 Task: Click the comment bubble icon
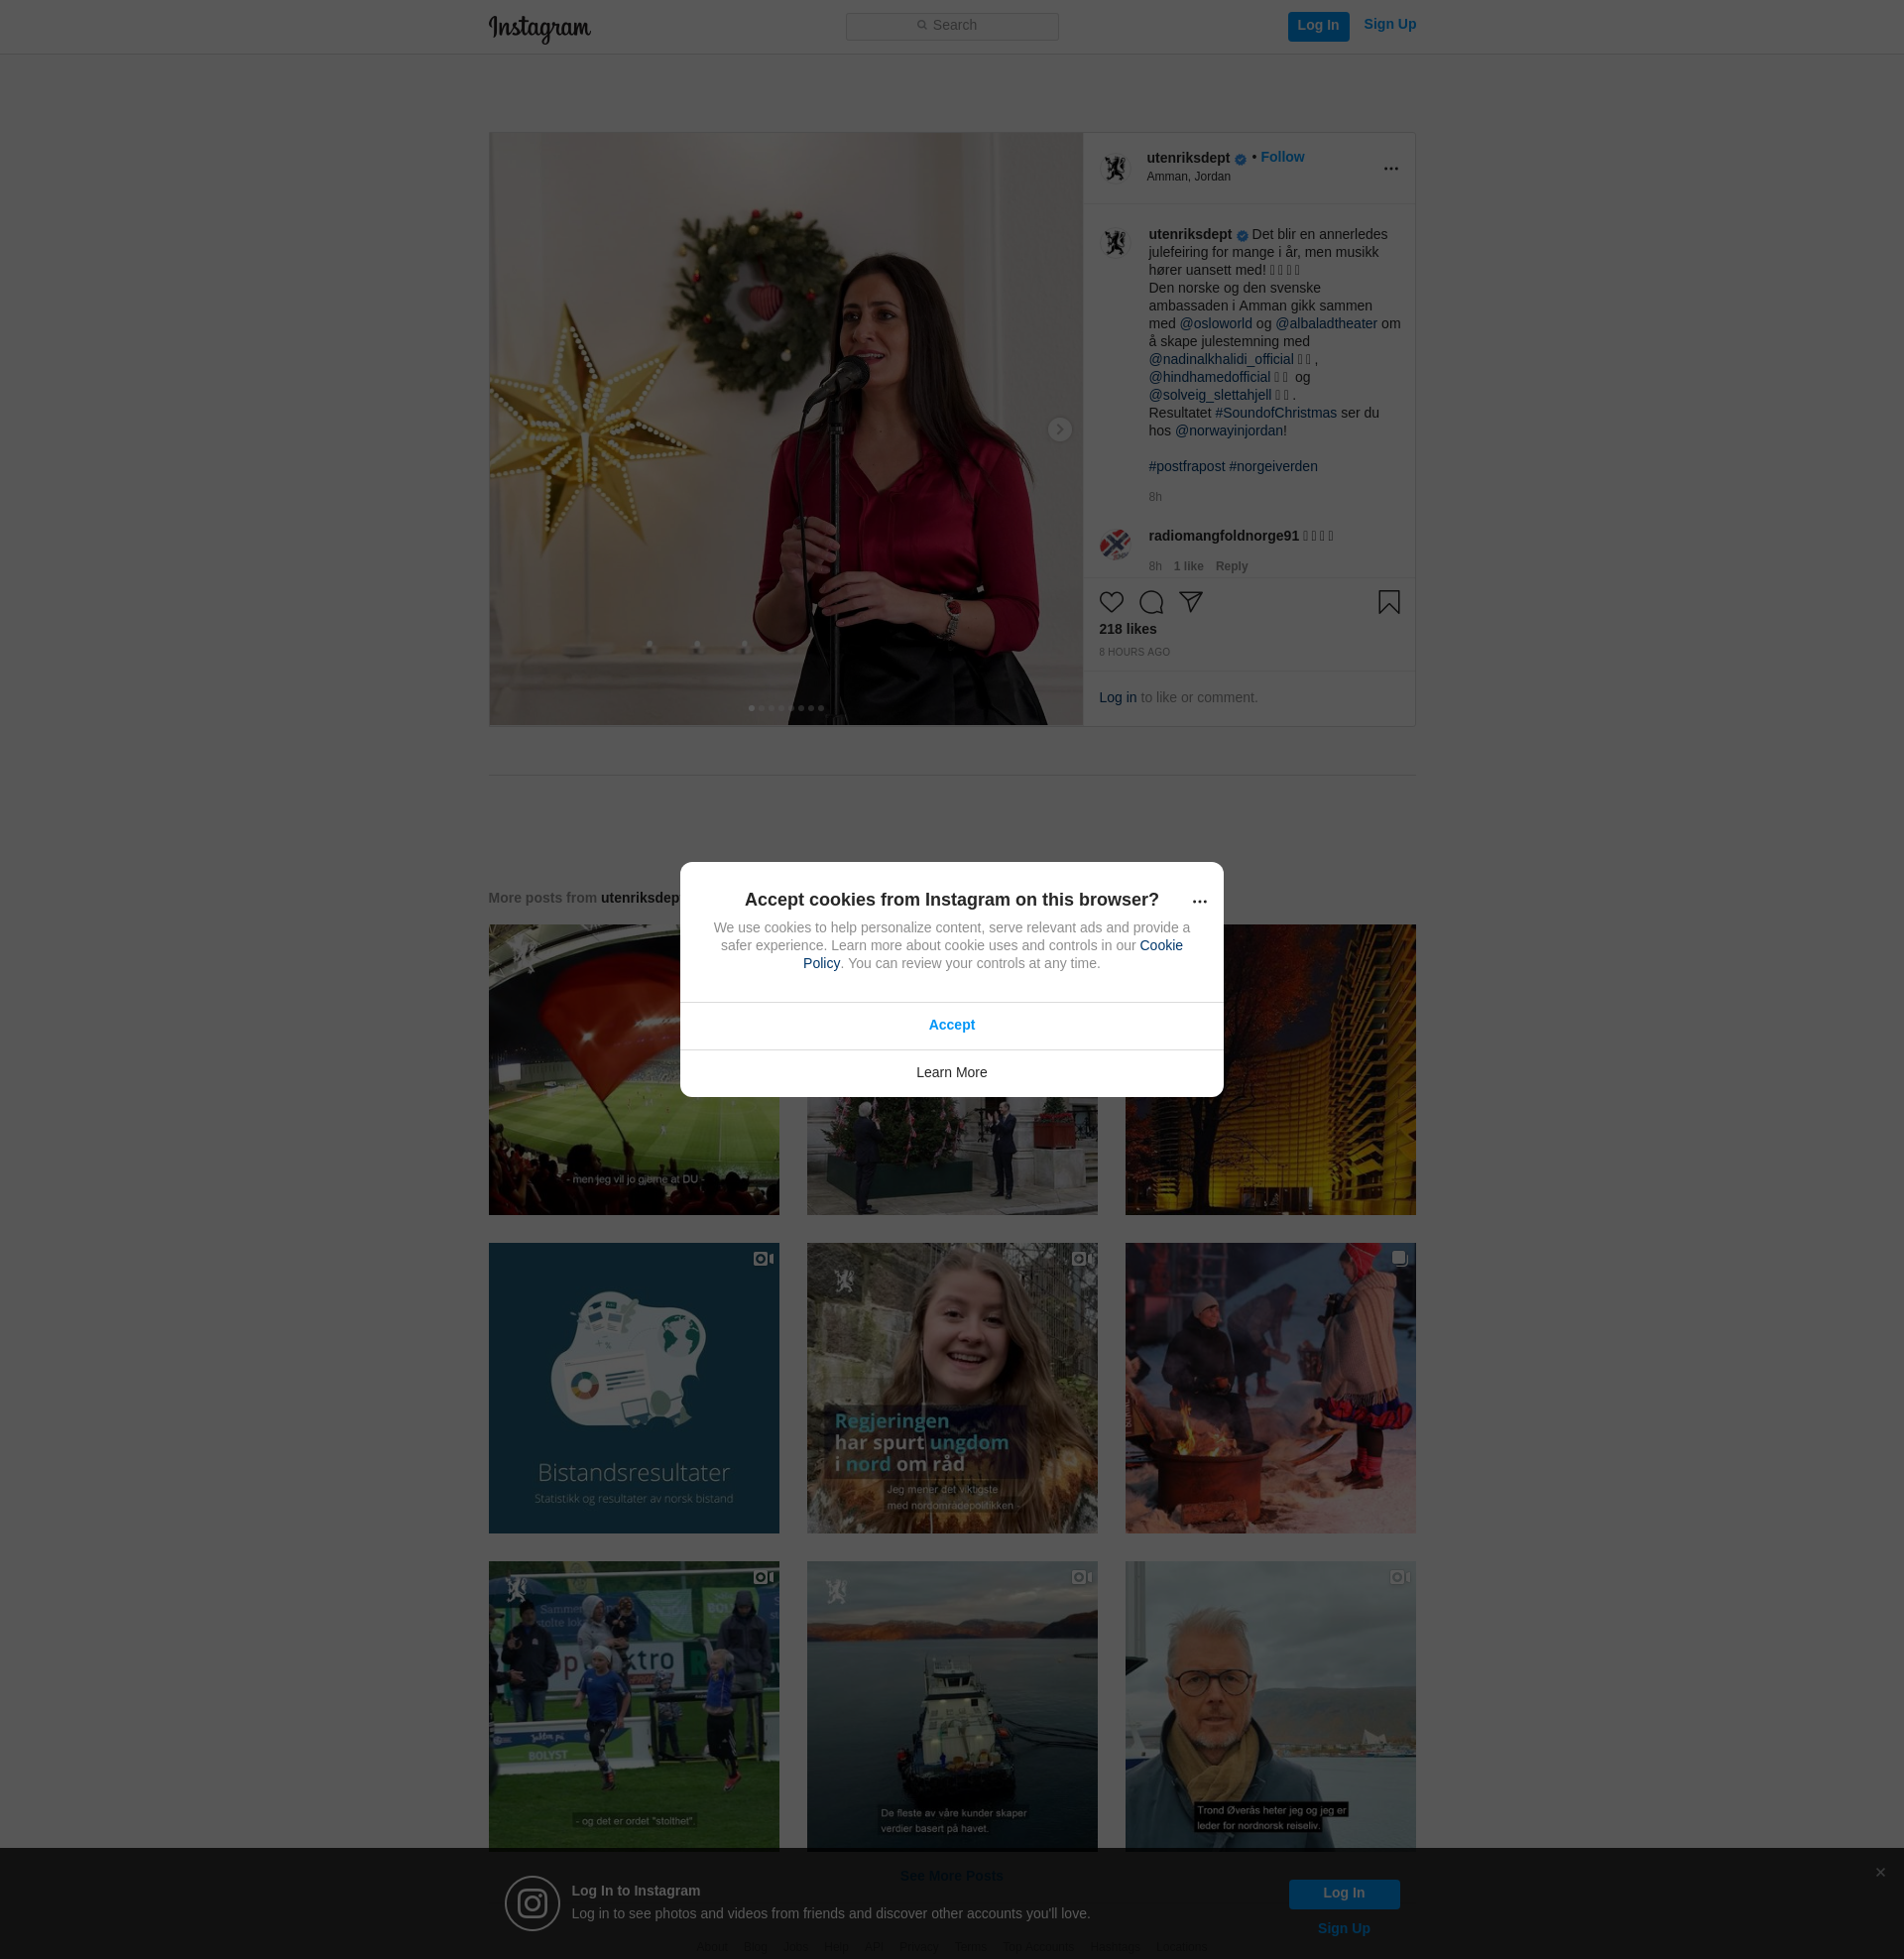tap(1151, 602)
